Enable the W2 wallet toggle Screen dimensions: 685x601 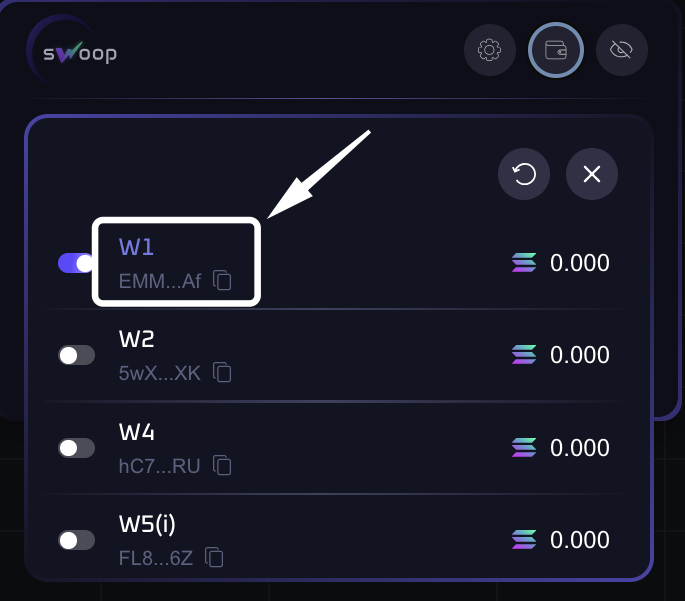(x=77, y=355)
